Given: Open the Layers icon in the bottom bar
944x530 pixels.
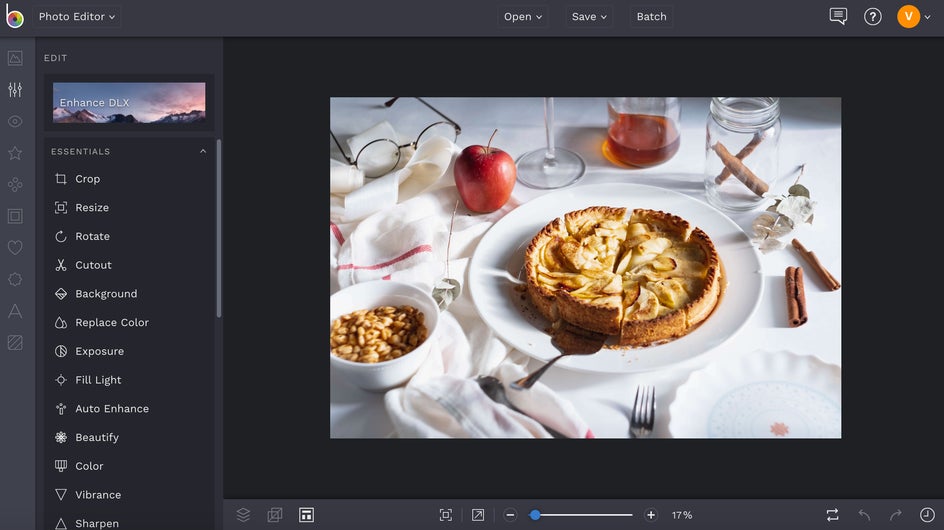Looking at the screenshot, I should [243, 515].
